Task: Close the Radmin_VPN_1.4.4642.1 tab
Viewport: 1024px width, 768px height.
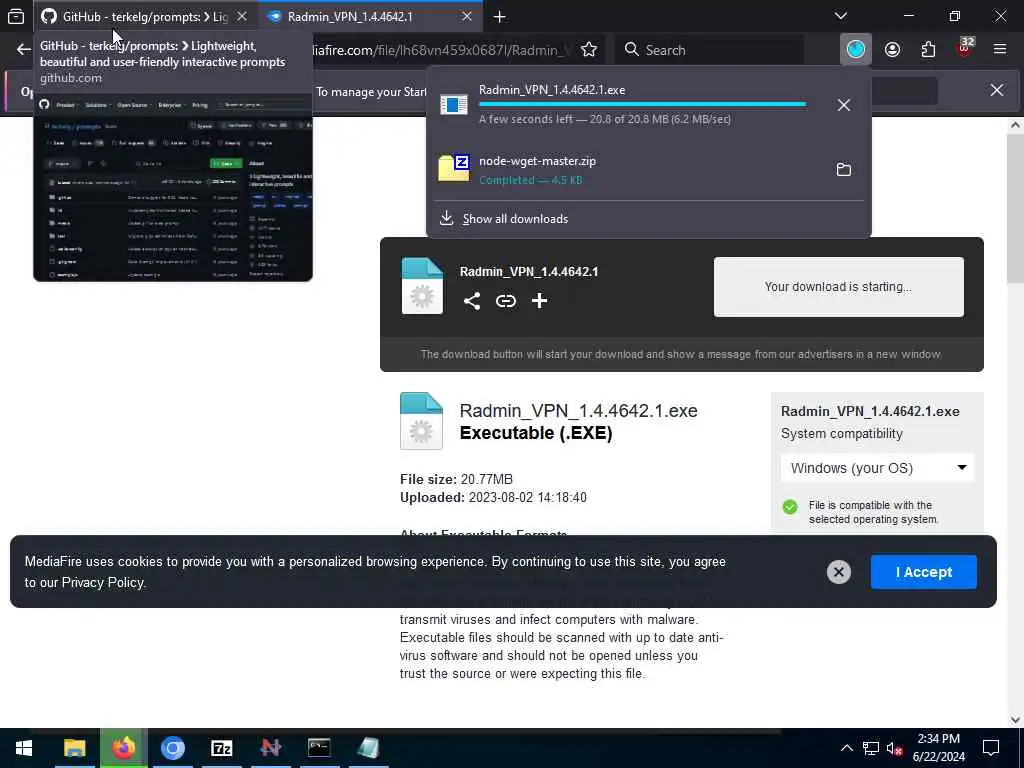Action: coord(467,16)
